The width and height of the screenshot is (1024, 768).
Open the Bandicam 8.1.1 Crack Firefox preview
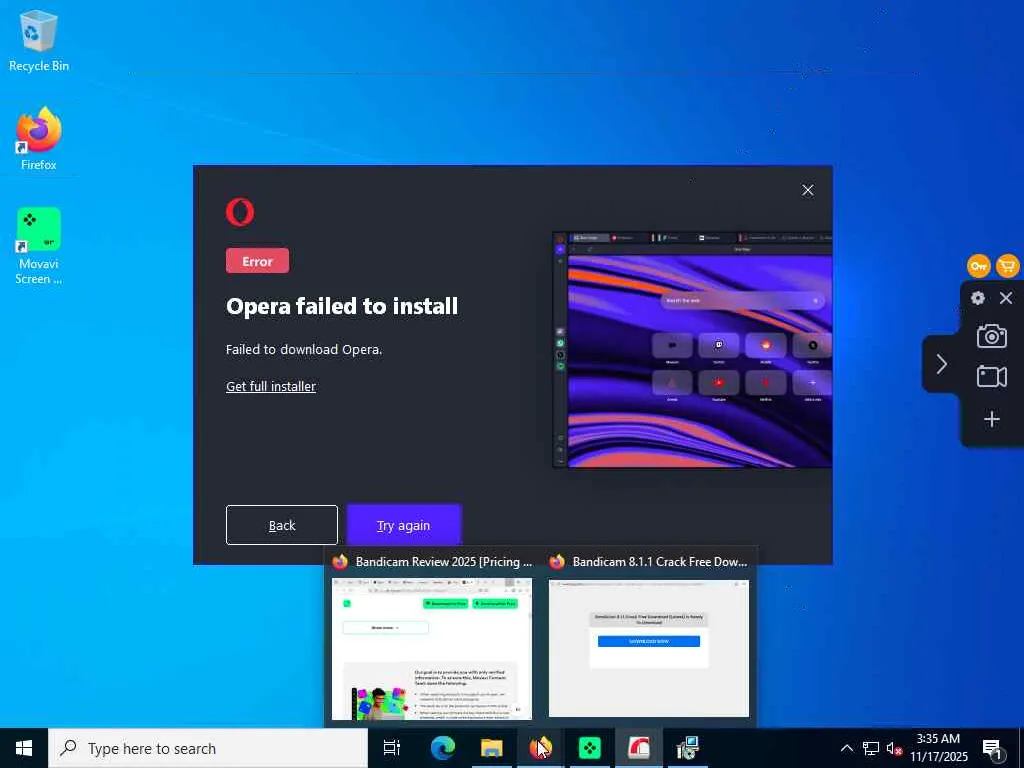[x=648, y=637]
